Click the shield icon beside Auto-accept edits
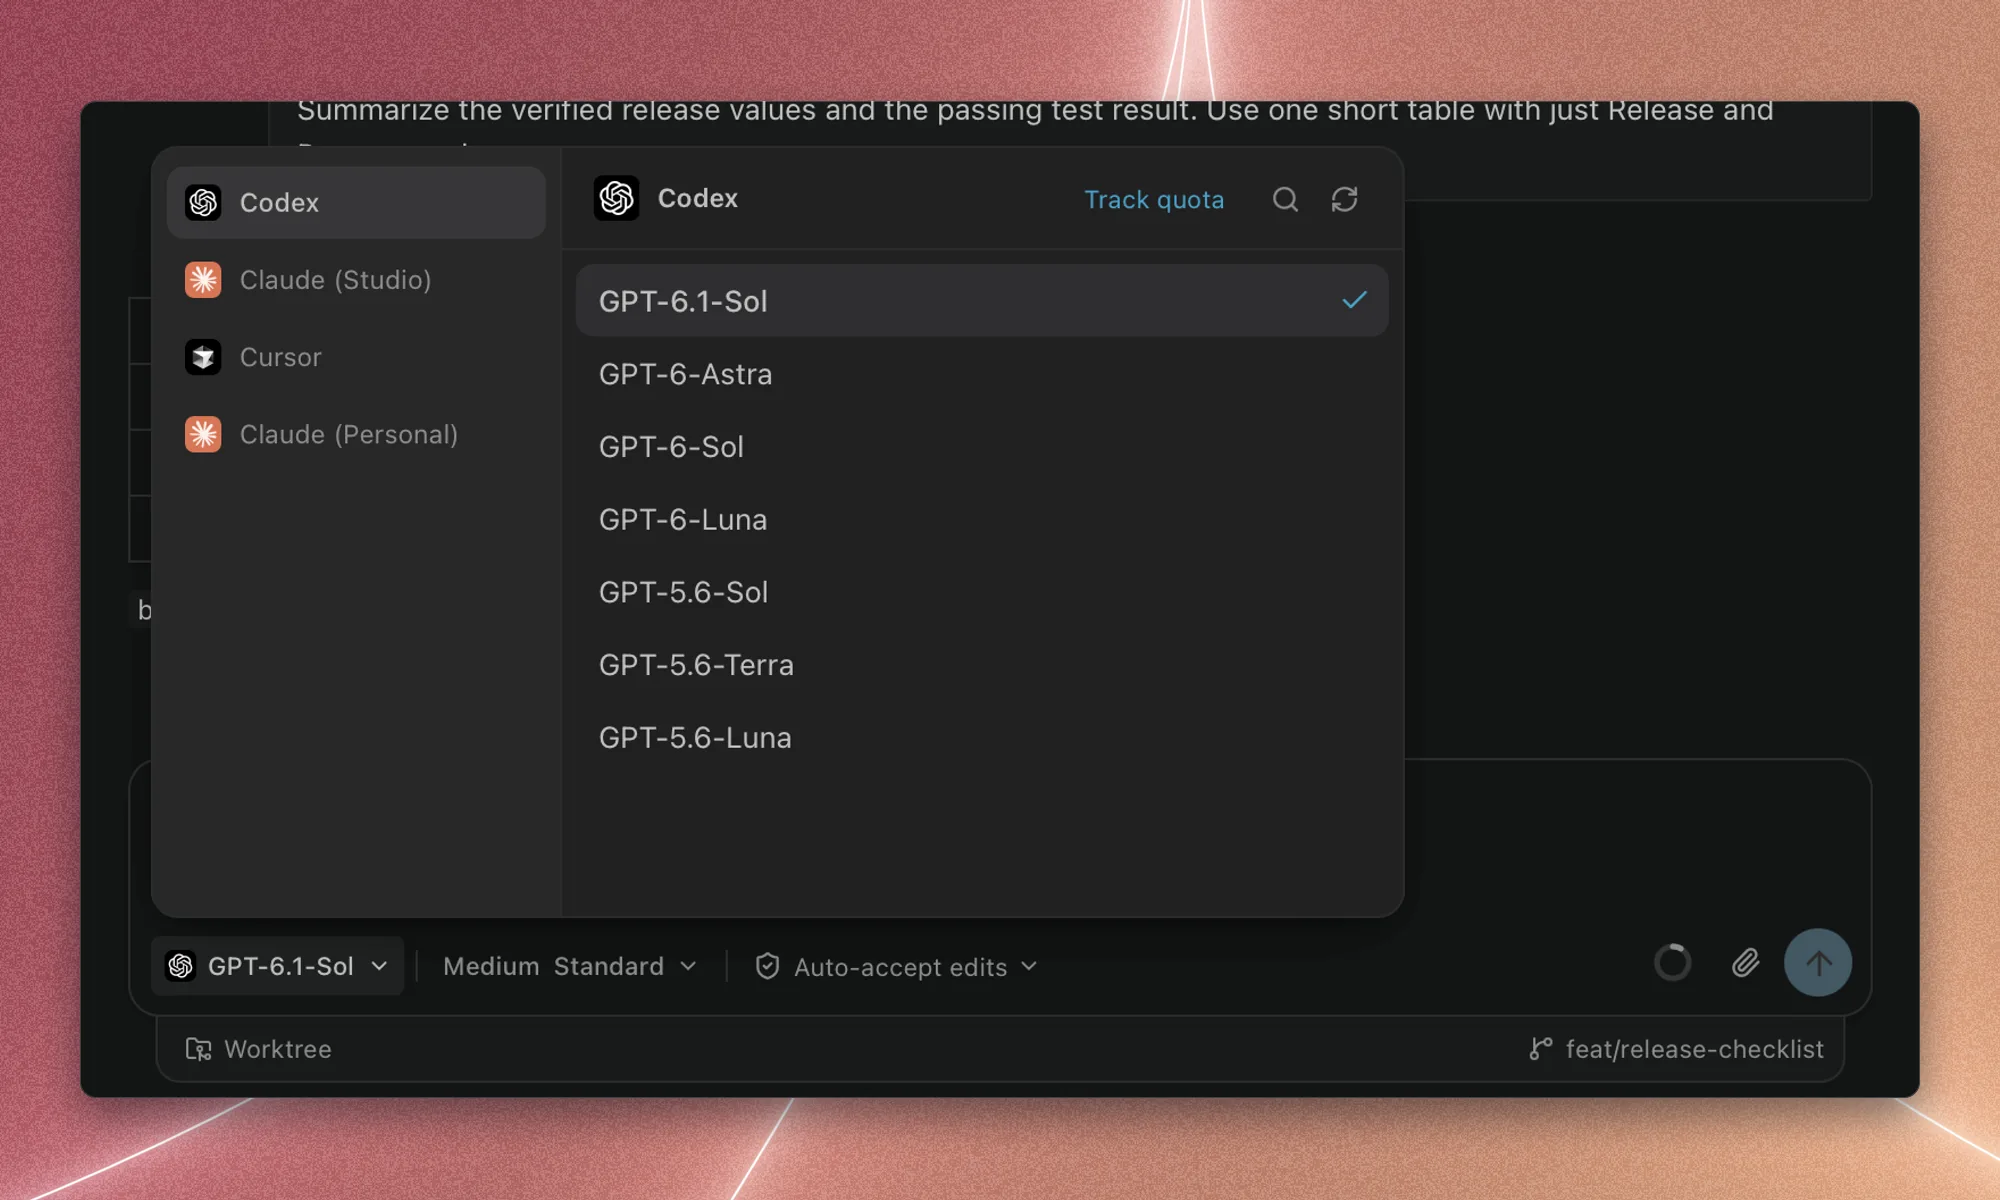Screen dimensions: 2000x1200 click(767, 966)
